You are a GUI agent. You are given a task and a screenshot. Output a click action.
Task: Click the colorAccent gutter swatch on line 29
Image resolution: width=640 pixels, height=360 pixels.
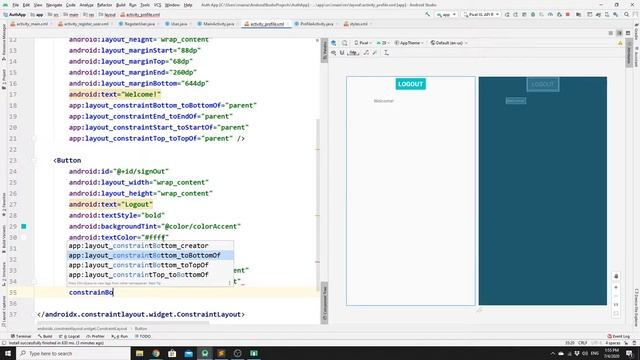click(x=24, y=227)
